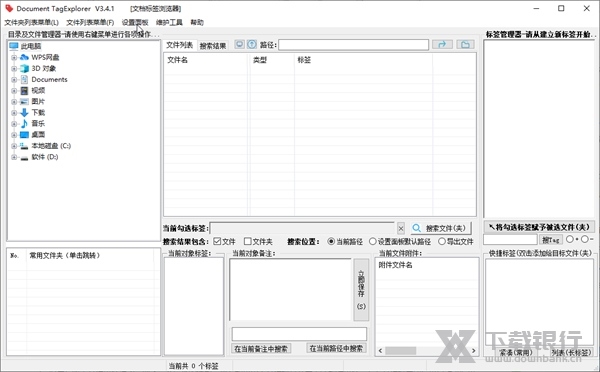Toggle the 文件 checkbox in search results
The height and width of the screenshot is (372, 600).
click(217, 241)
